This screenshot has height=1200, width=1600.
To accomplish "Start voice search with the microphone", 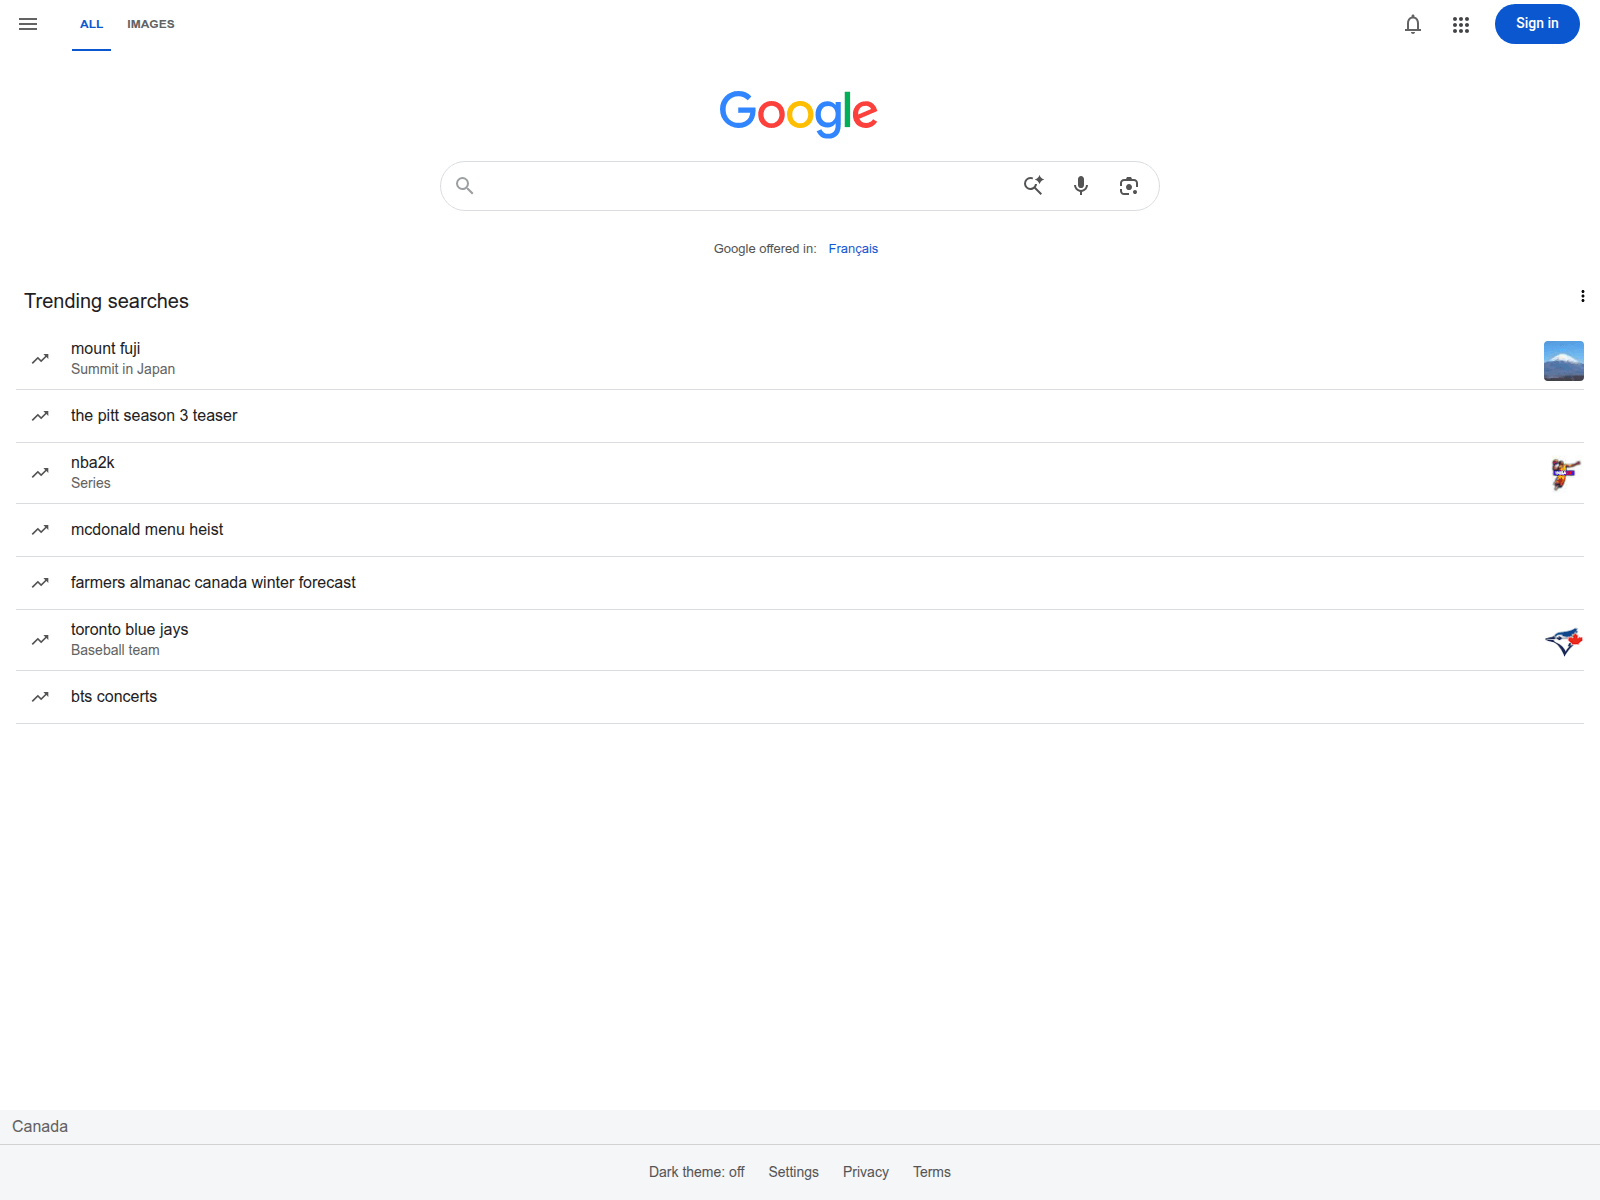I will coord(1081,186).
